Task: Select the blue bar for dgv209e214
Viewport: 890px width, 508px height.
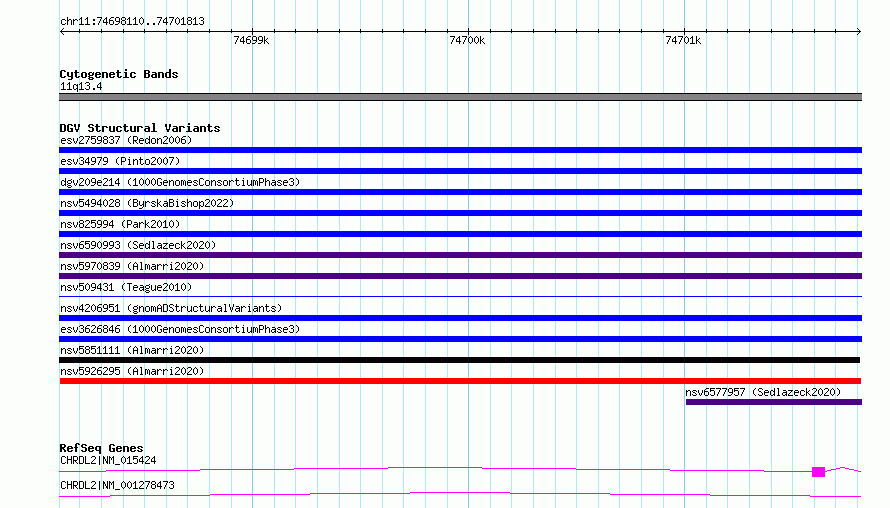Action: [460, 192]
